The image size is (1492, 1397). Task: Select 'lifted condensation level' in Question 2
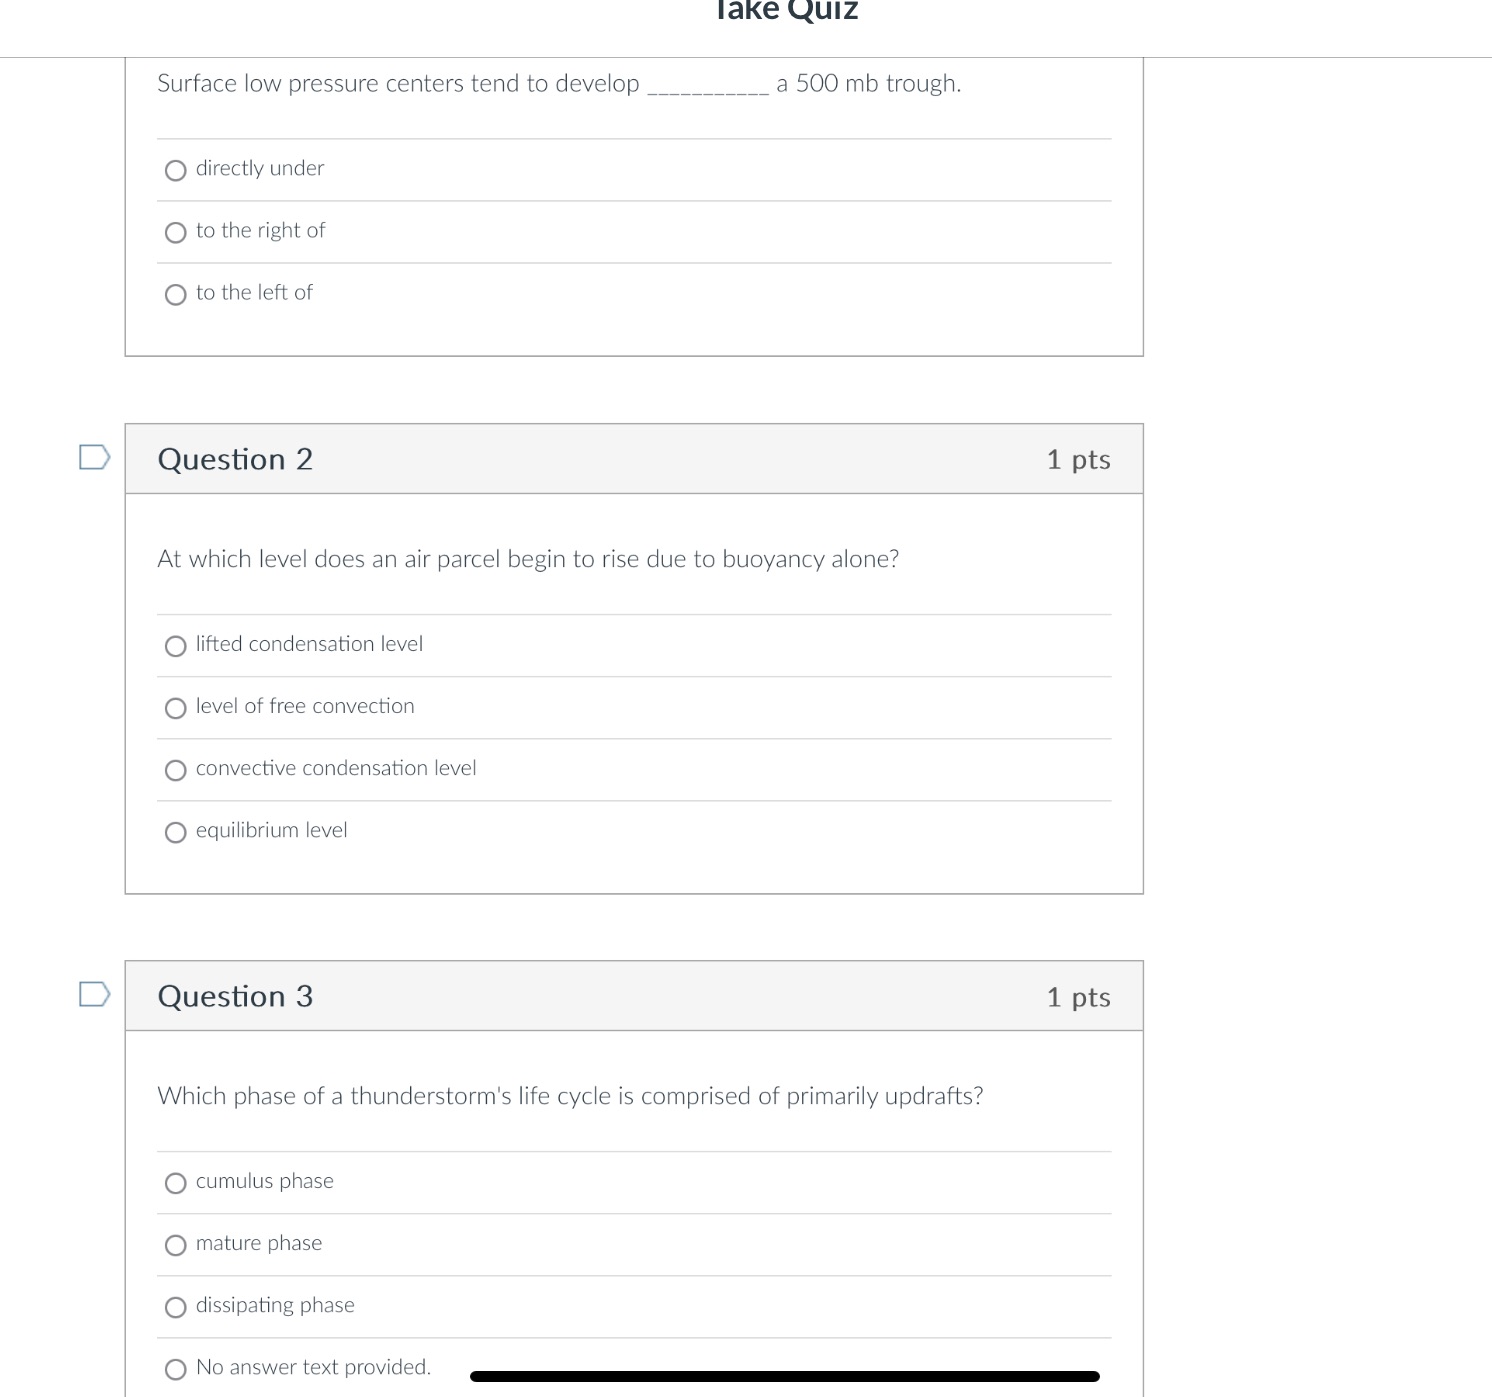coord(175,646)
